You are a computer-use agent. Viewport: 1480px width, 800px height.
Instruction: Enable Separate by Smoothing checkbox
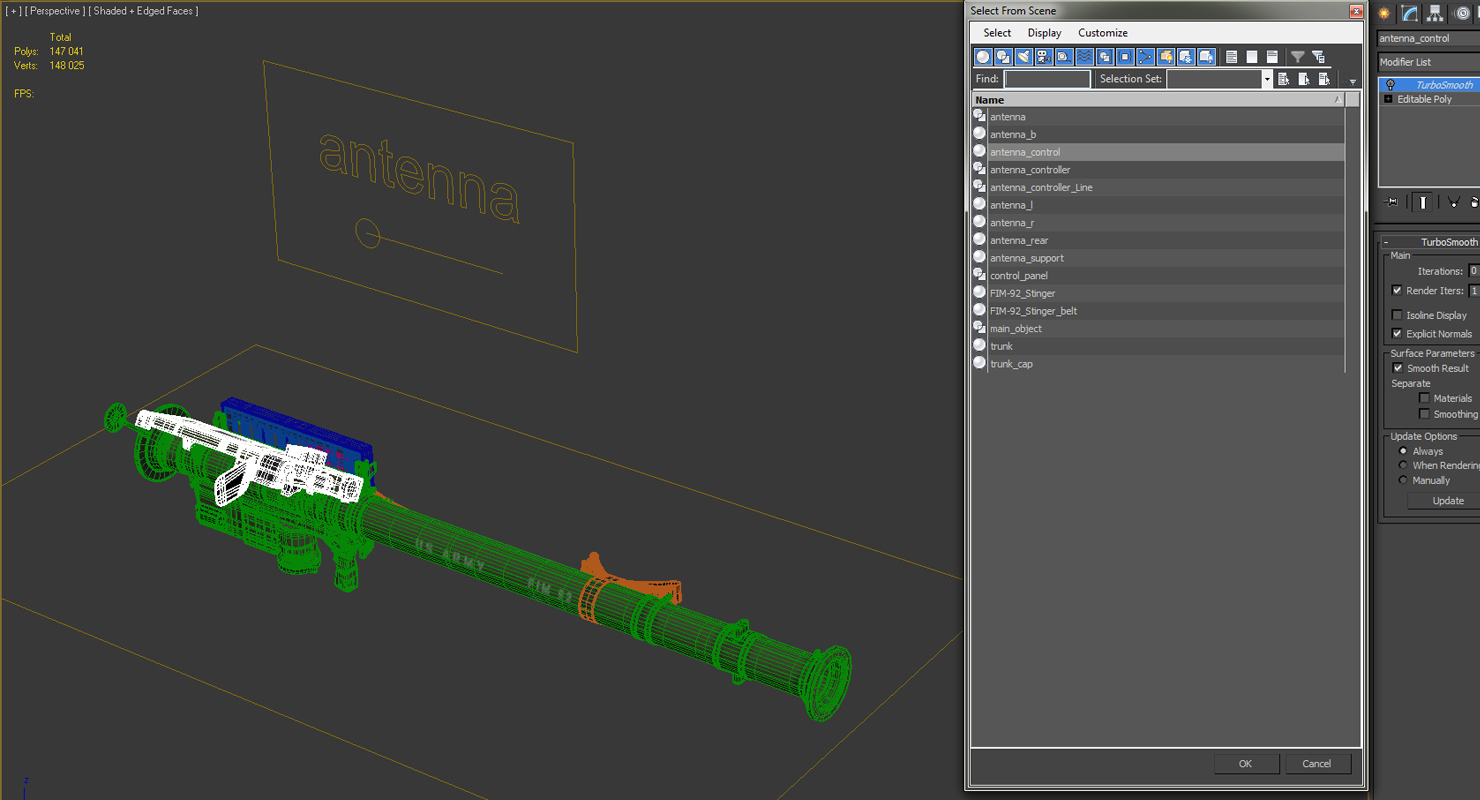(1424, 414)
